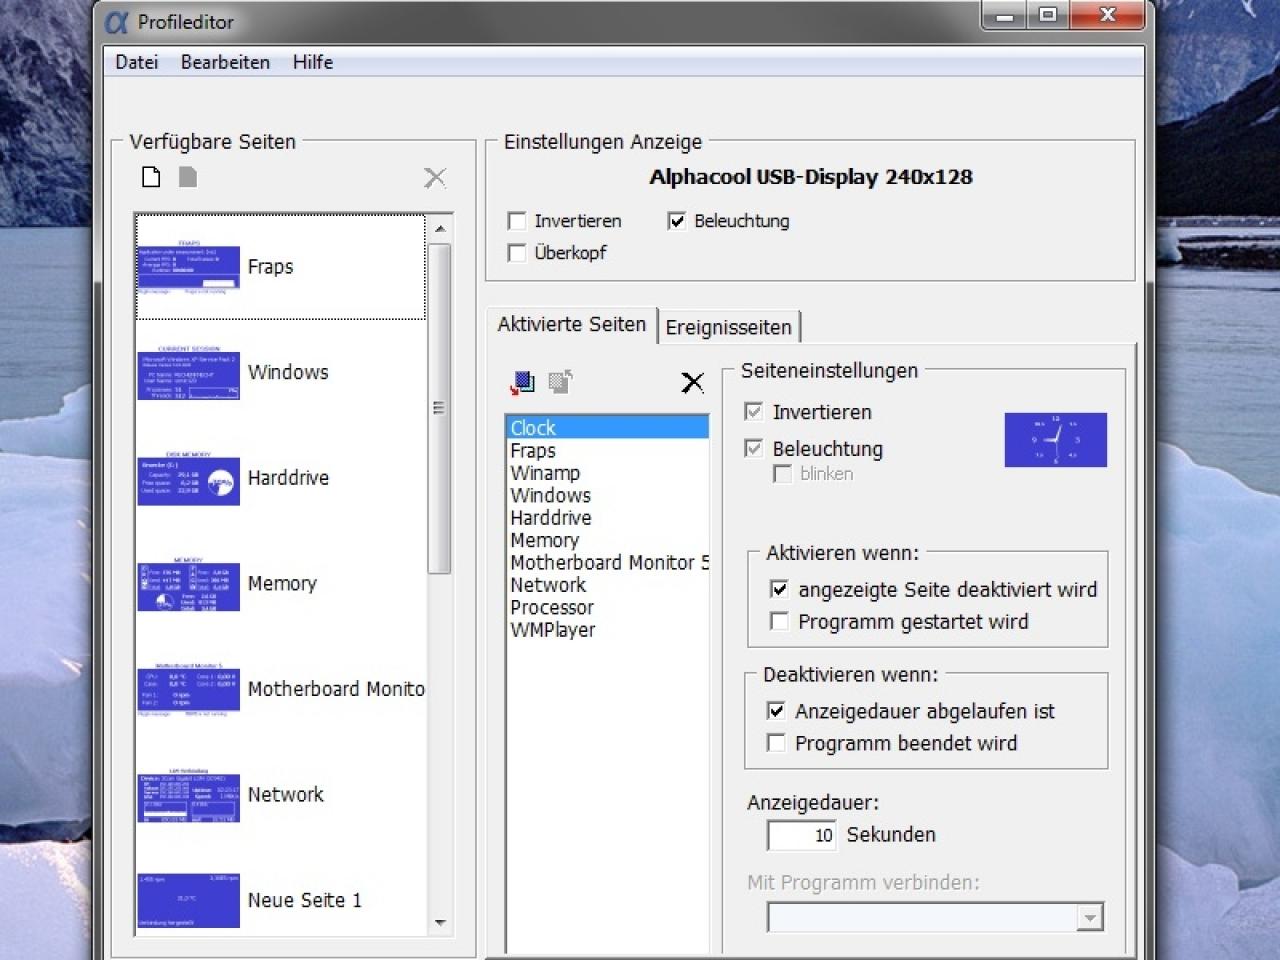Select Windows in activated pages list
1280x960 pixels.
(607, 495)
